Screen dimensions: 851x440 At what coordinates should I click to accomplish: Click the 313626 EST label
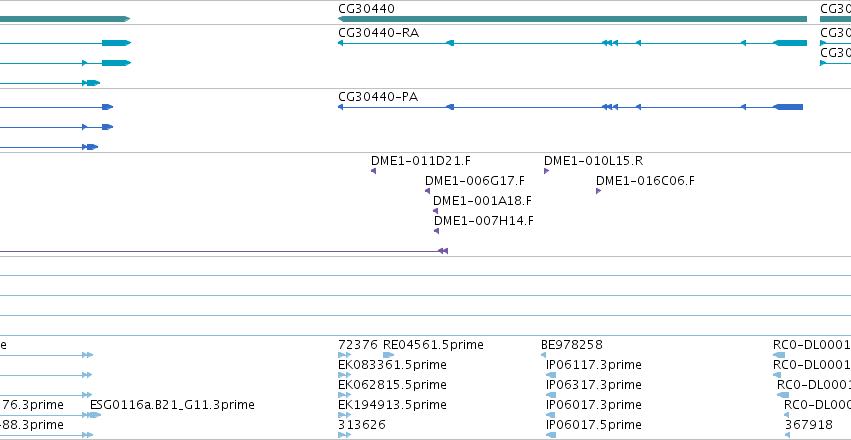click(362, 425)
